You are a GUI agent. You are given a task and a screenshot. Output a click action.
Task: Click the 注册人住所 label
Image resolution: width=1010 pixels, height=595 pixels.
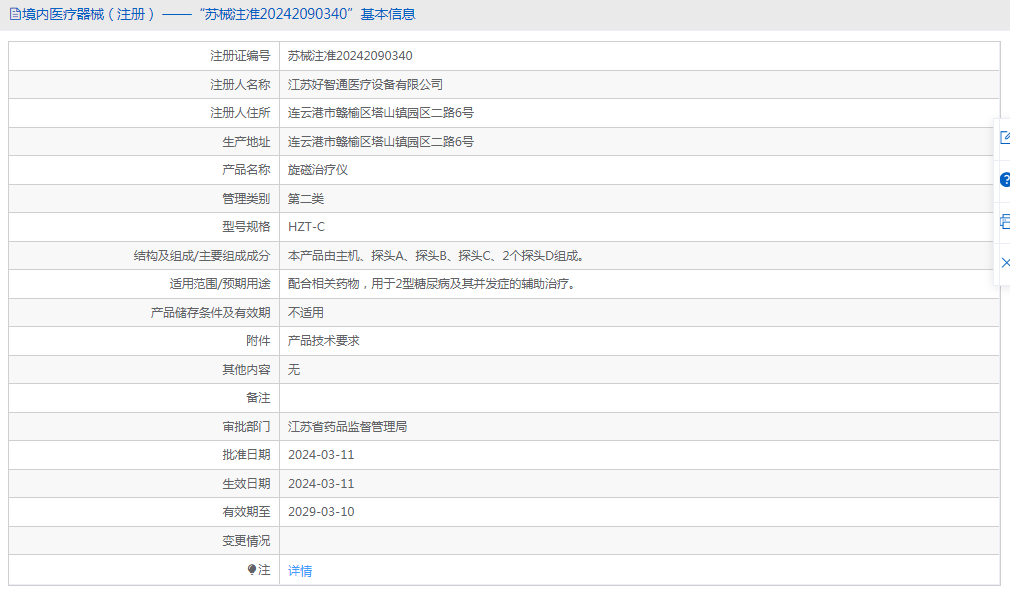pyautogui.click(x=240, y=113)
